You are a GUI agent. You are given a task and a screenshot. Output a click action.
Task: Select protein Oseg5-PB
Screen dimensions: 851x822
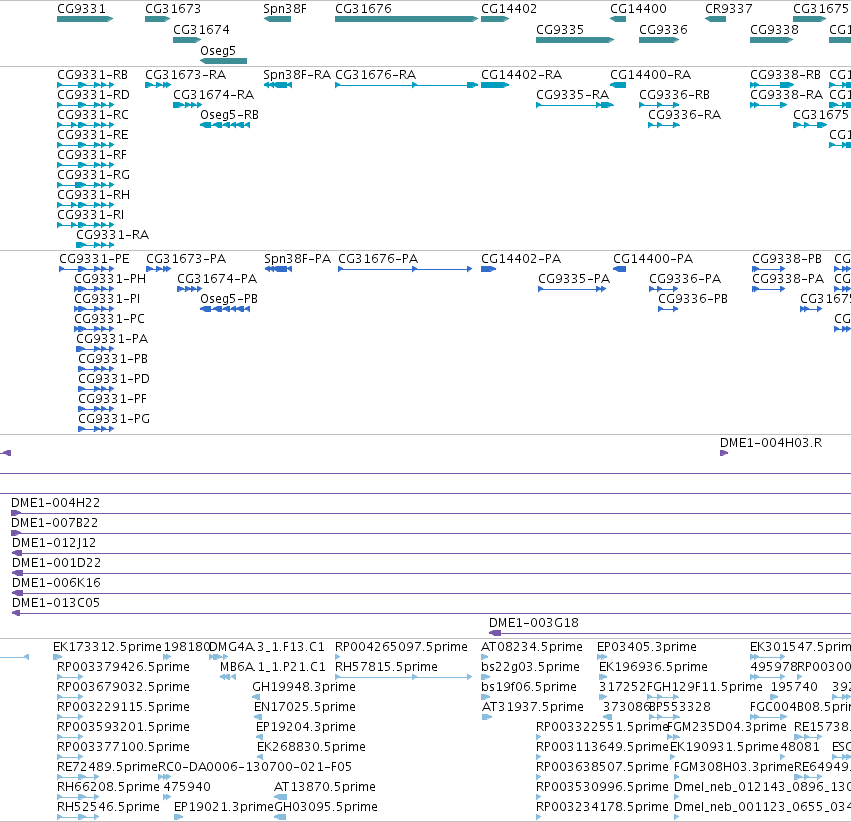coord(225,309)
